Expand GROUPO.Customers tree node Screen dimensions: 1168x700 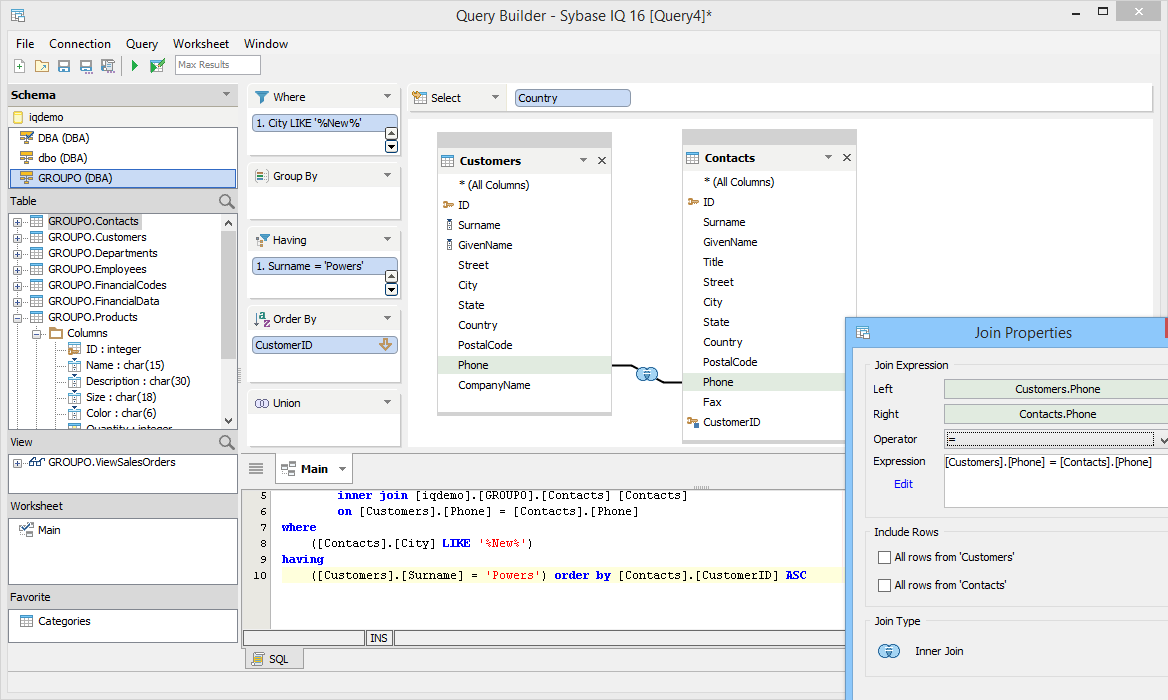click(x=17, y=238)
